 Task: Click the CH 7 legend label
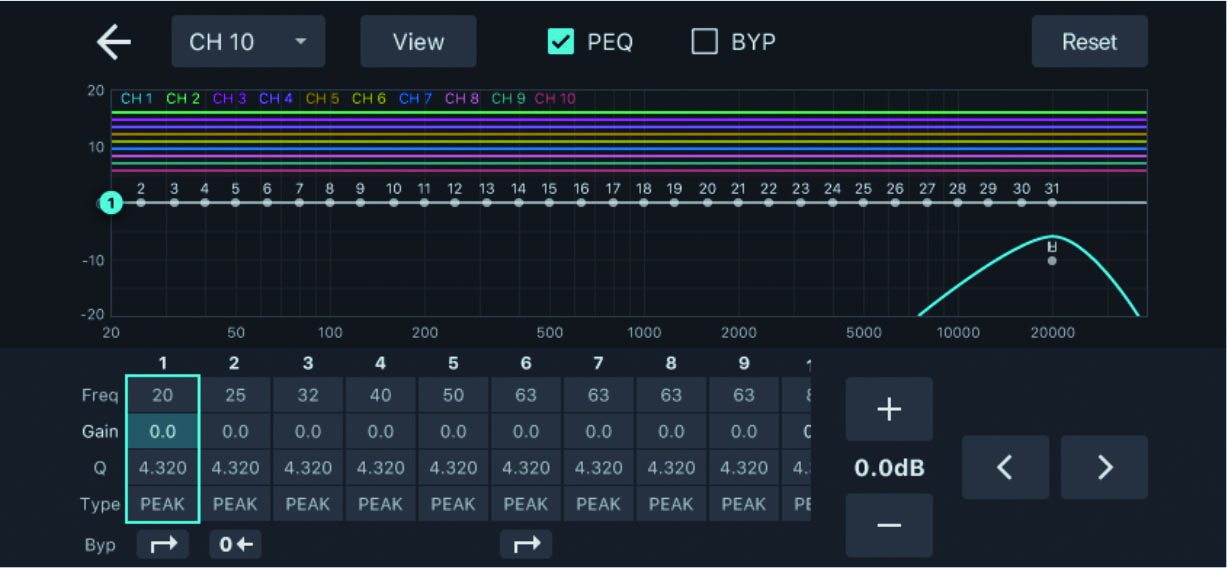click(416, 99)
